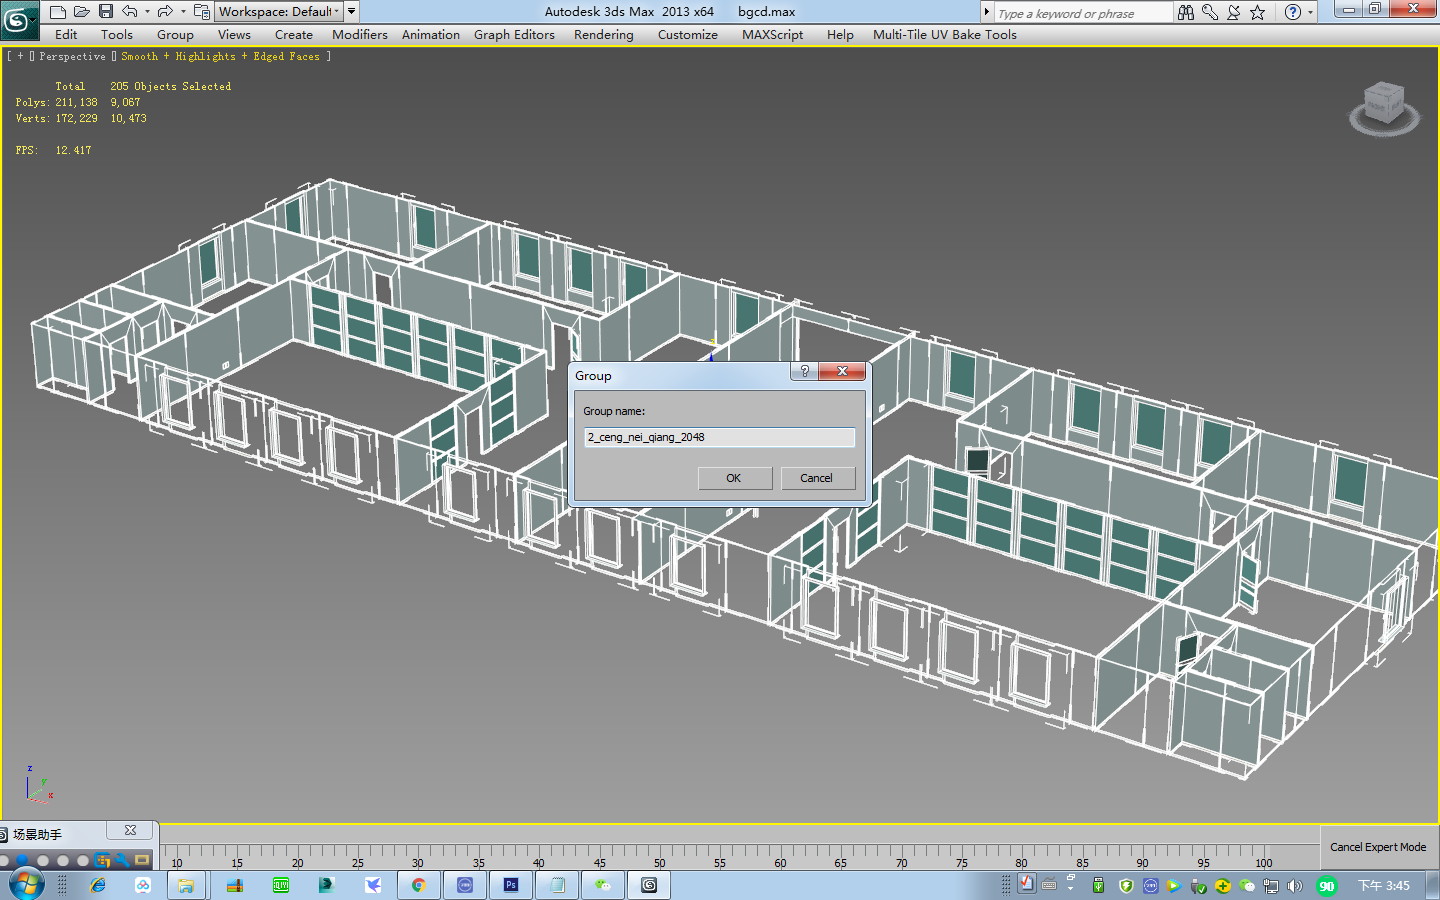Click the keyword search field
The height and width of the screenshot is (900, 1440).
pyautogui.click(x=1082, y=13)
